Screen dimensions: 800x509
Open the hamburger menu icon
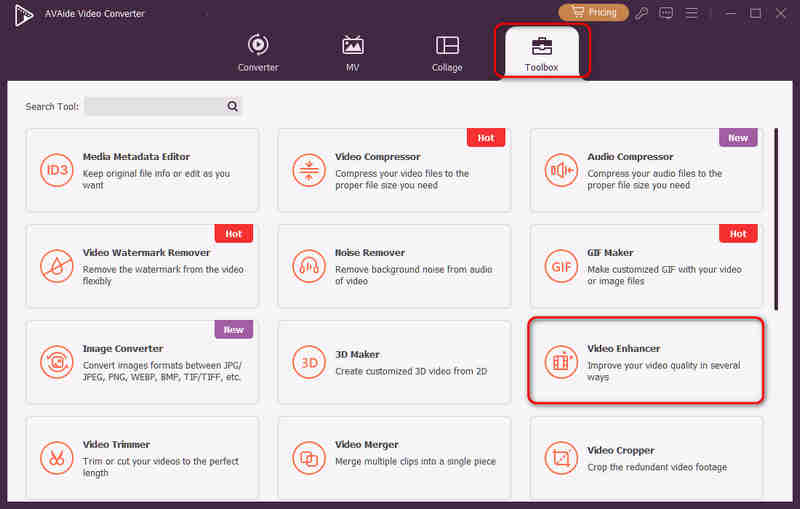click(x=691, y=13)
